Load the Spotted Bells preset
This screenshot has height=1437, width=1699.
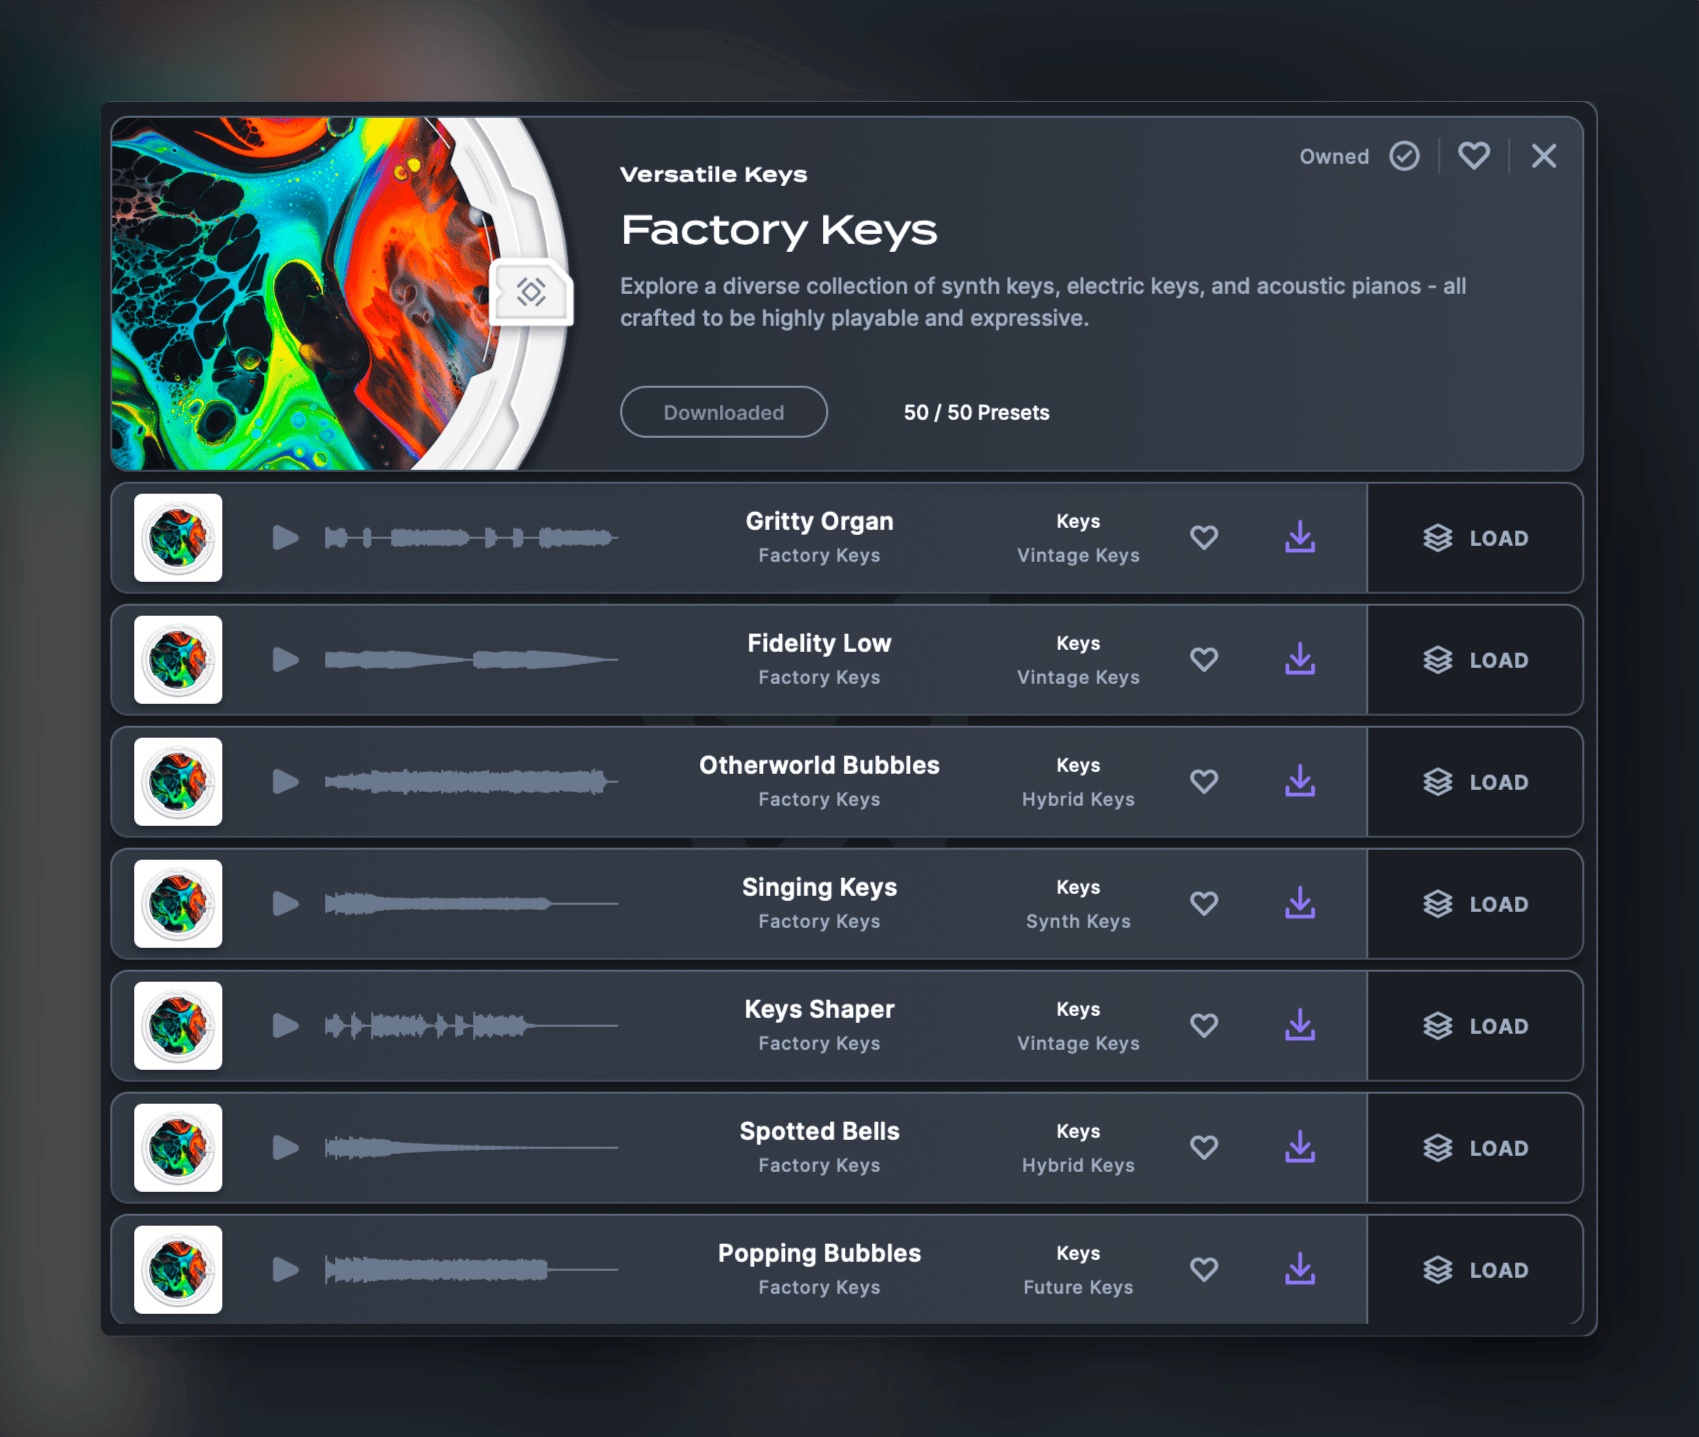(1475, 1148)
